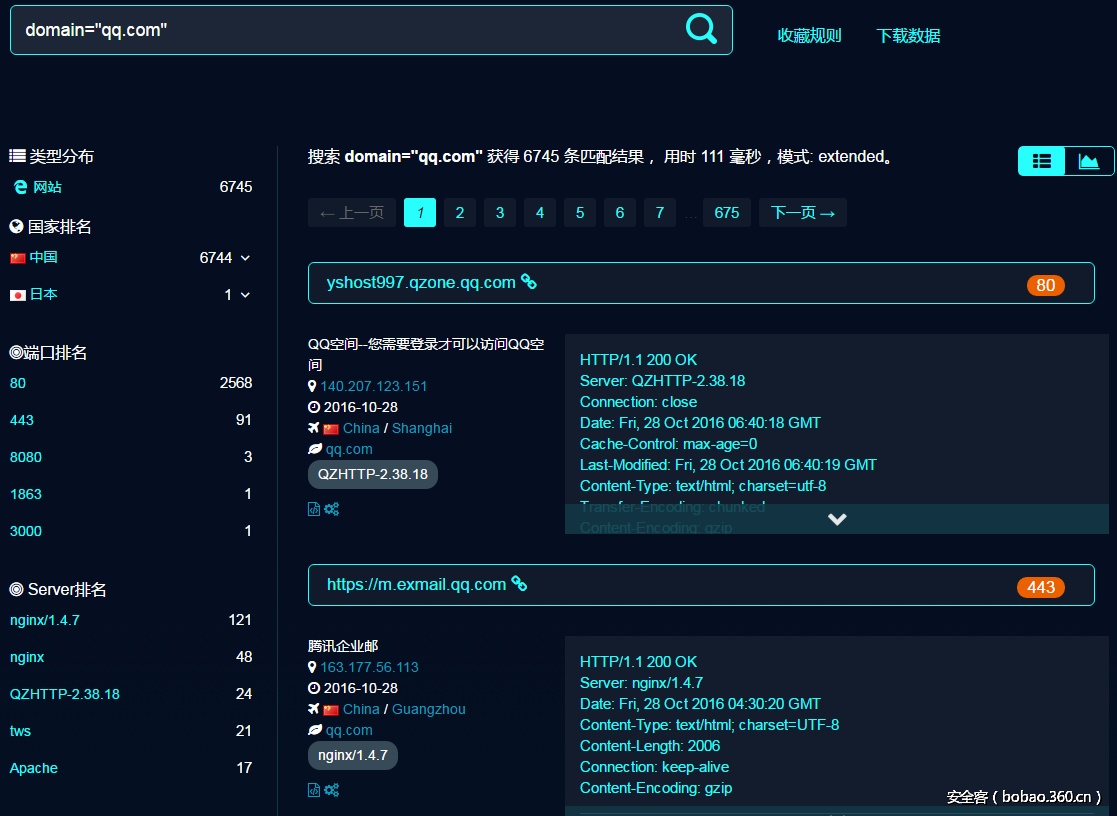Click the 收藏规则 menu item
1117x816 pixels.
809,35
